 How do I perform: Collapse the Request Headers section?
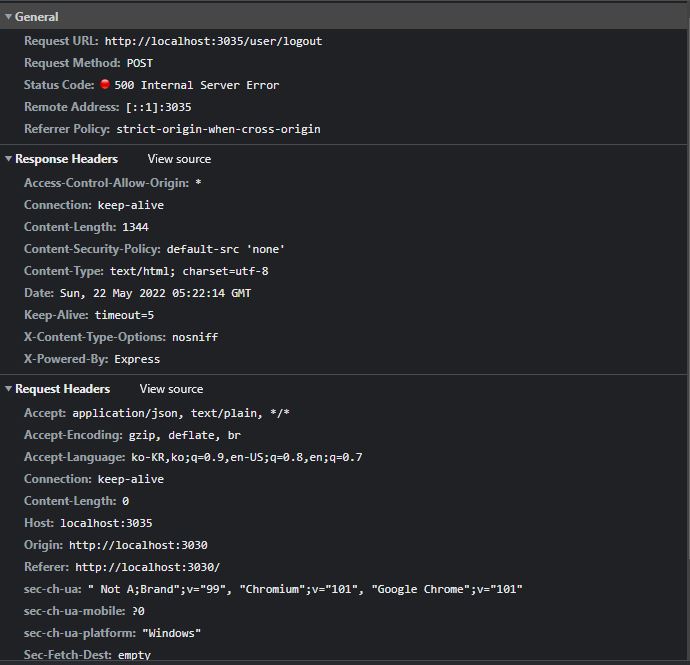coord(9,389)
